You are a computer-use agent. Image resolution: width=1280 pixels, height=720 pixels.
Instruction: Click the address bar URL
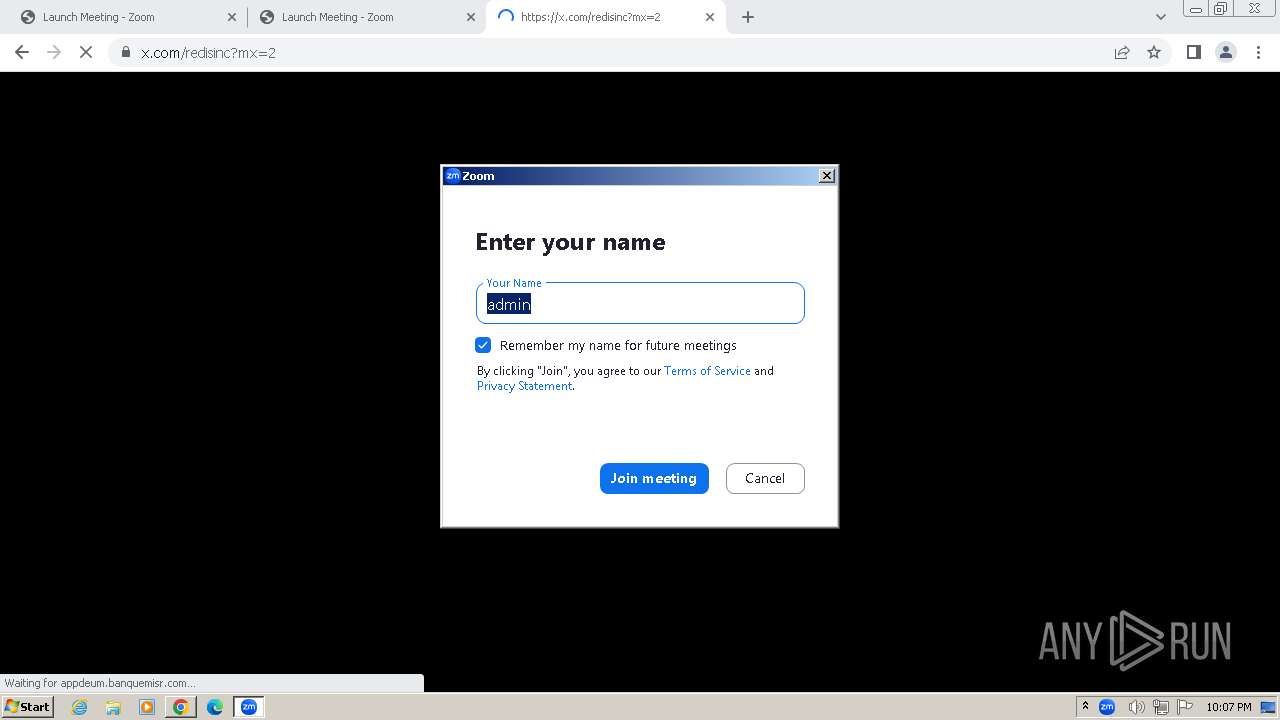(208, 53)
